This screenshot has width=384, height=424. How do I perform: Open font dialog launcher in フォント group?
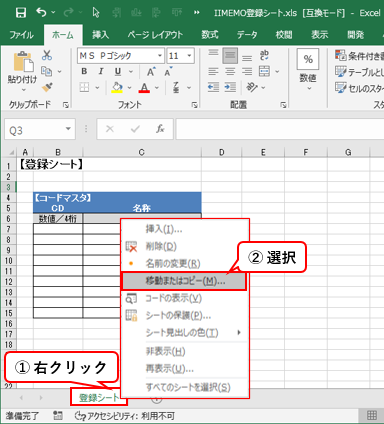(194, 105)
